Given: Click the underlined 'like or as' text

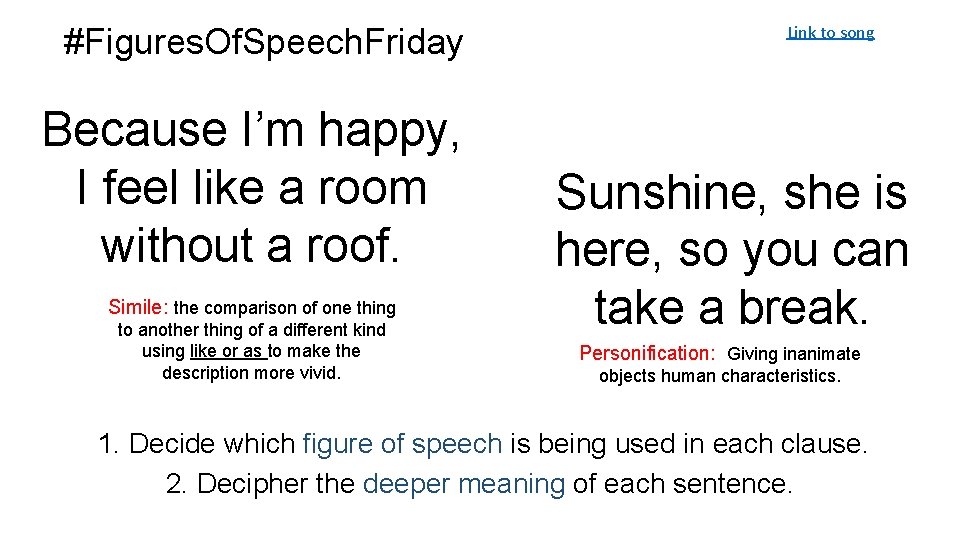Looking at the screenshot, I should point(227,351).
